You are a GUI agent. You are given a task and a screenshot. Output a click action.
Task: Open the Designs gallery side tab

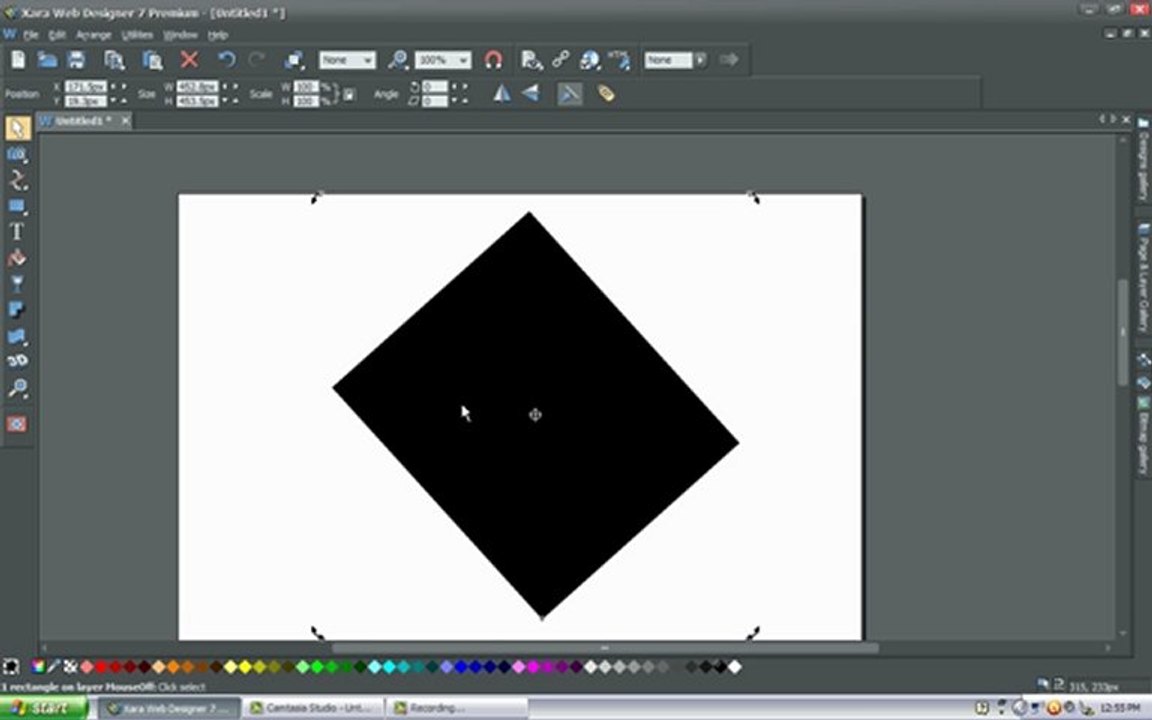tap(1142, 159)
